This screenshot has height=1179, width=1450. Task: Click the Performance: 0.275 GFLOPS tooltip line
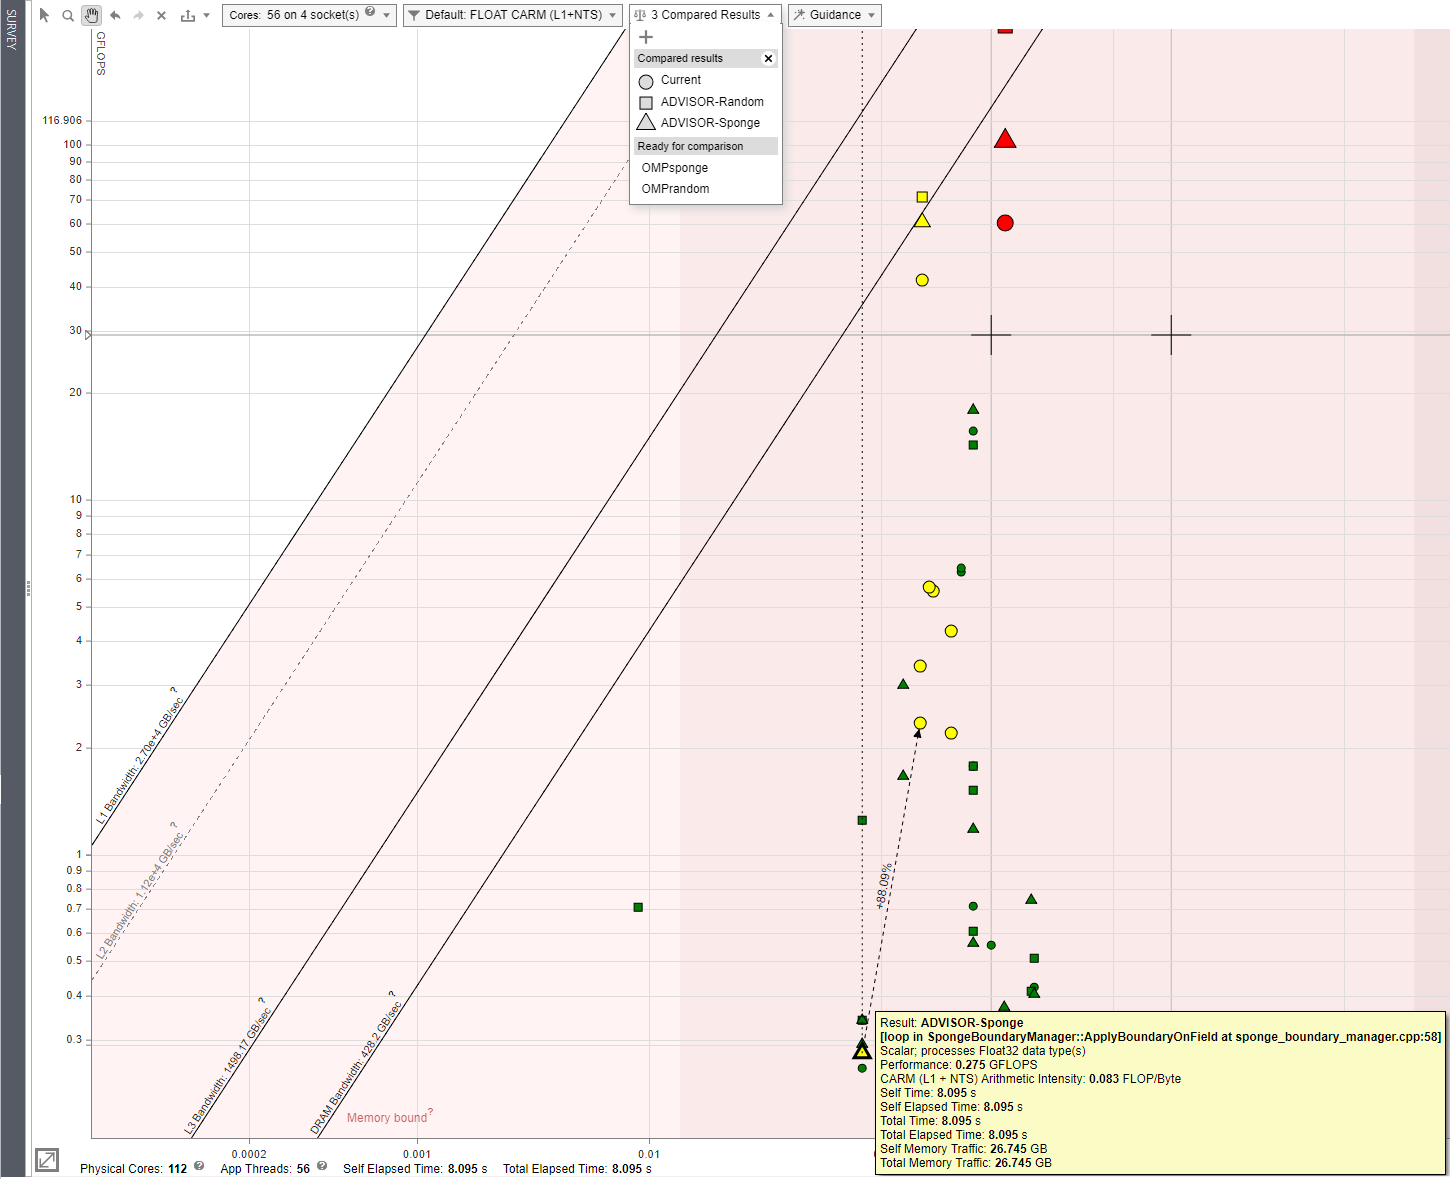[x=958, y=1065]
